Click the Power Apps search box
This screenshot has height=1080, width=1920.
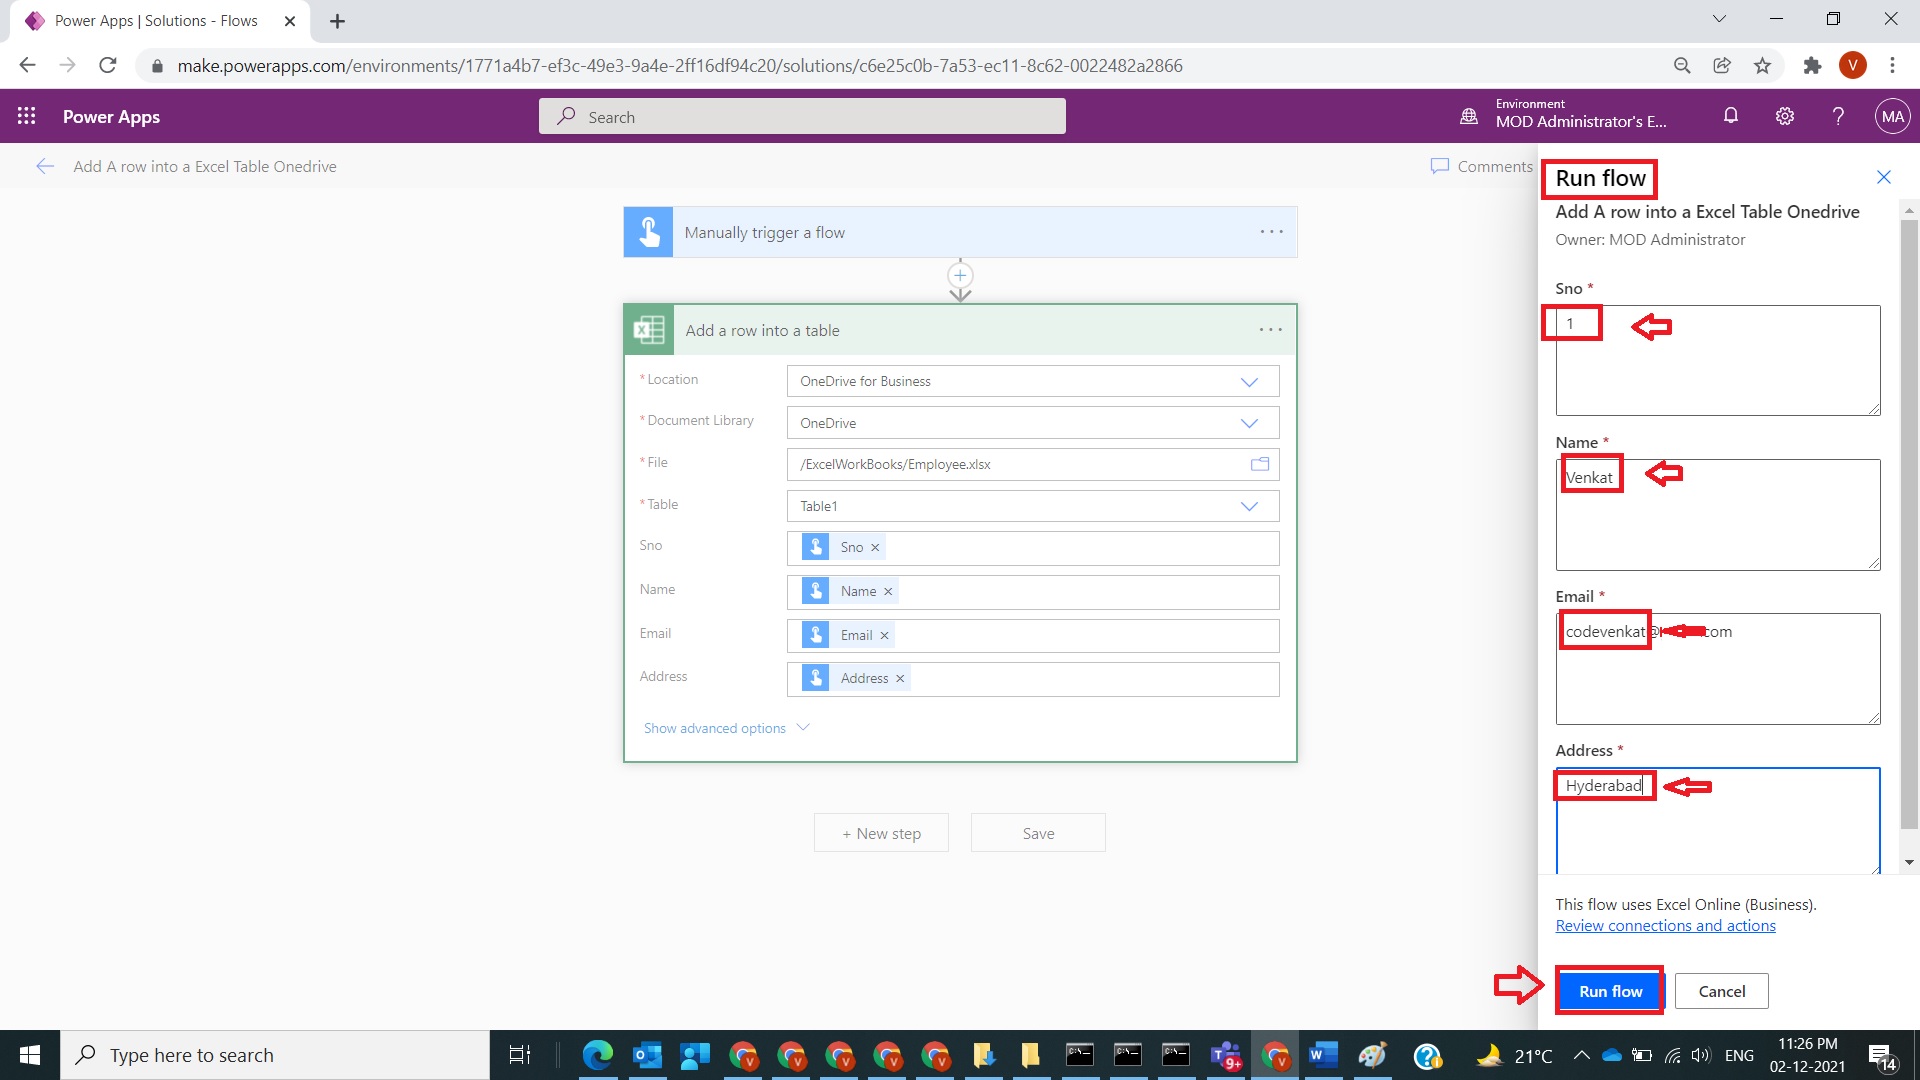click(x=802, y=117)
